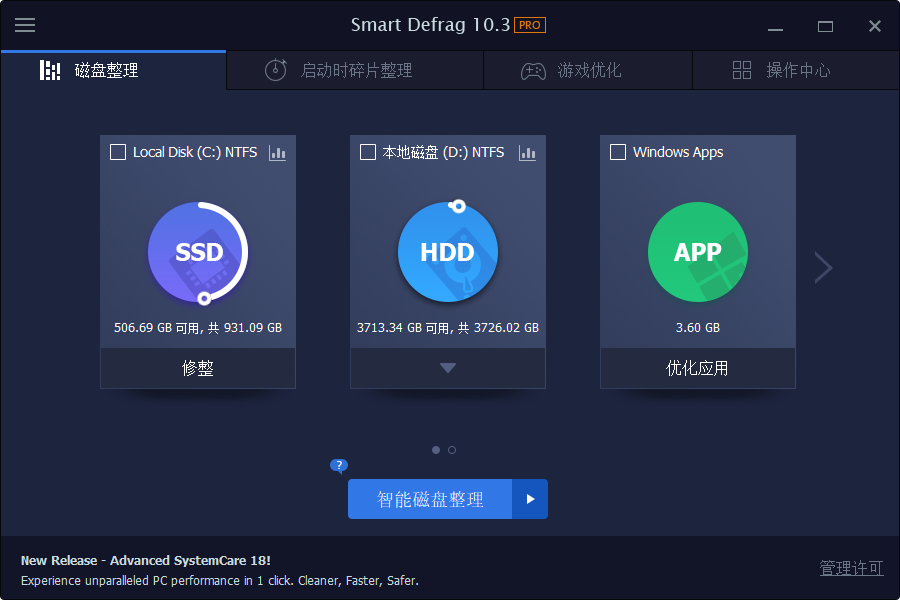Open the chart icon on Local Disk (C:)
This screenshot has height=600, width=900.
coord(277,153)
